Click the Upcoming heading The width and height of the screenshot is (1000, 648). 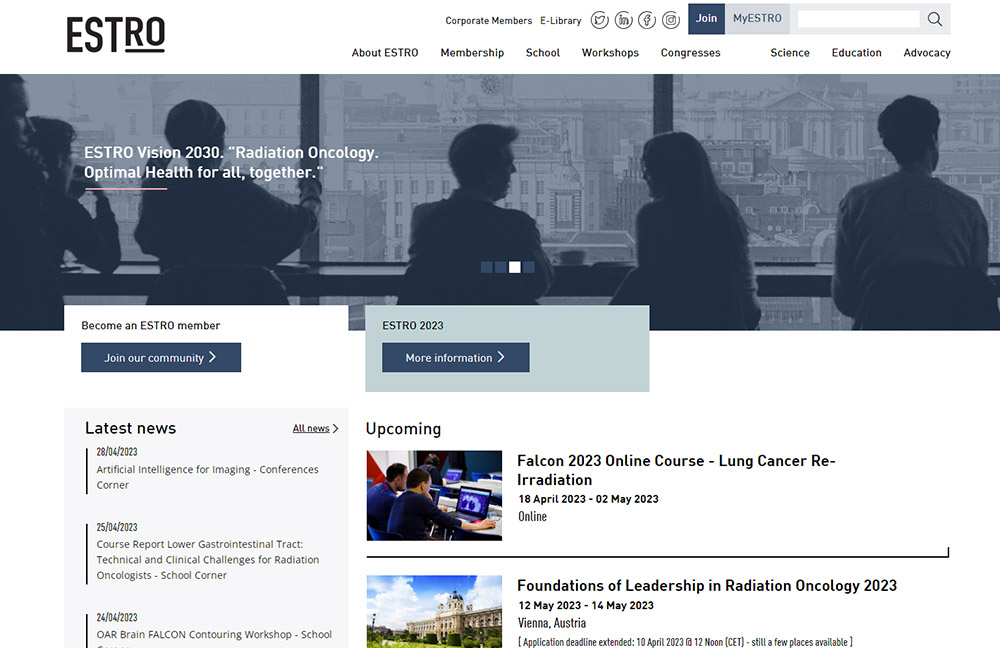(x=403, y=429)
